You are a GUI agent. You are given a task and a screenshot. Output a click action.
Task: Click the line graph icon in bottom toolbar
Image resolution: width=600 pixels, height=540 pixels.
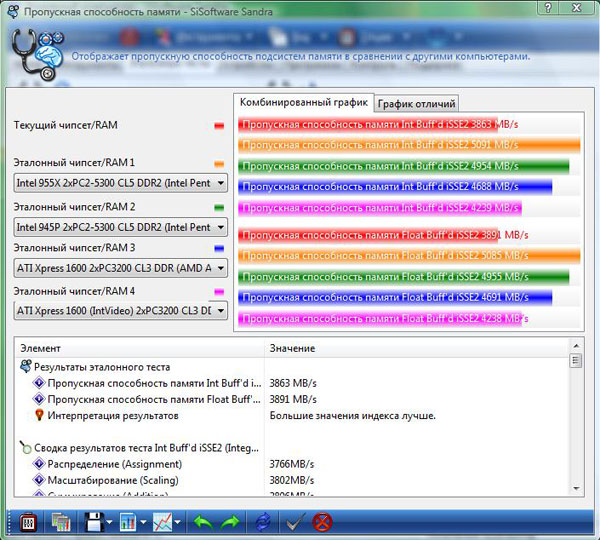click(162, 522)
